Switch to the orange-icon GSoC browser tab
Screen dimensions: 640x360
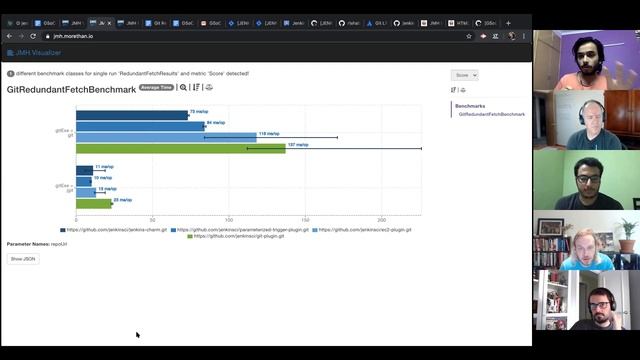pos(211,23)
